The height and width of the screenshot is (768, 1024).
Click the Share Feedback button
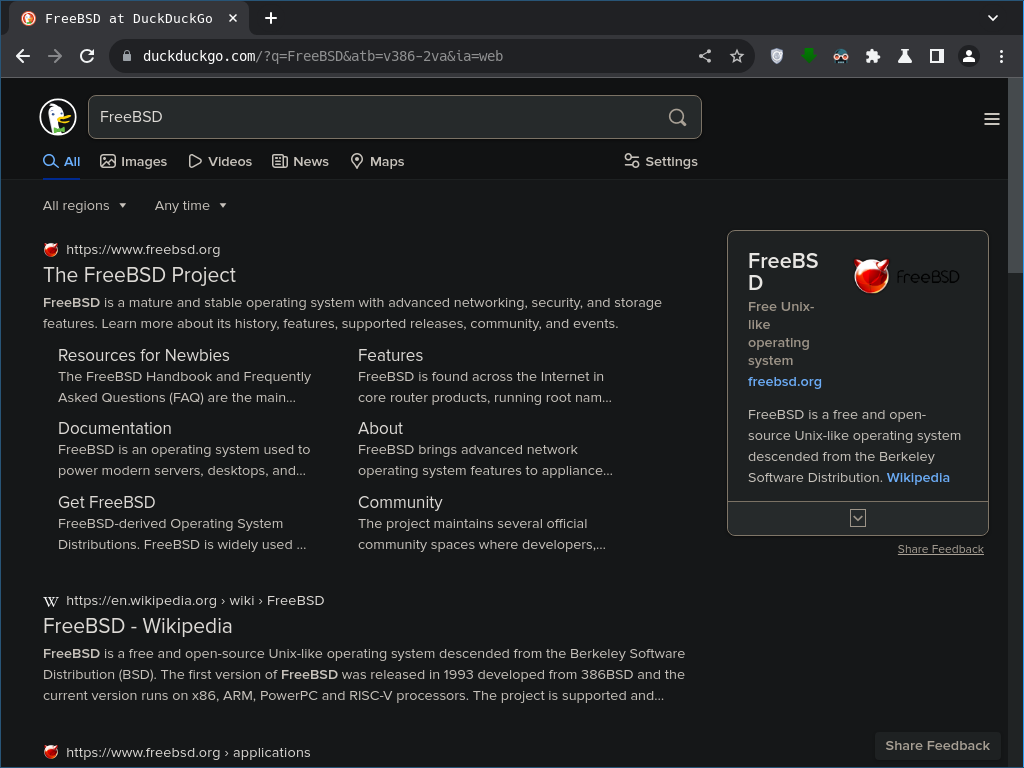937,745
